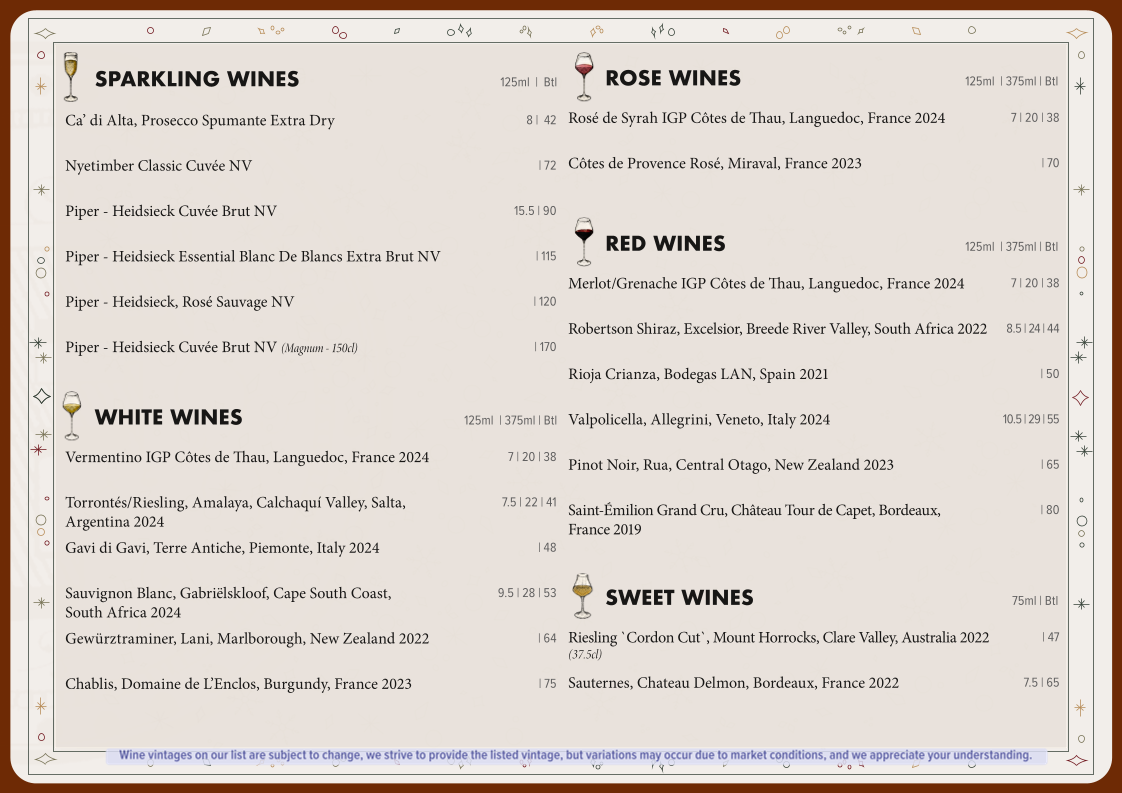The height and width of the screenshot is (793, 1122).
Task: Click the Miraval rosé price 70
Action: tap(1050, 163)
